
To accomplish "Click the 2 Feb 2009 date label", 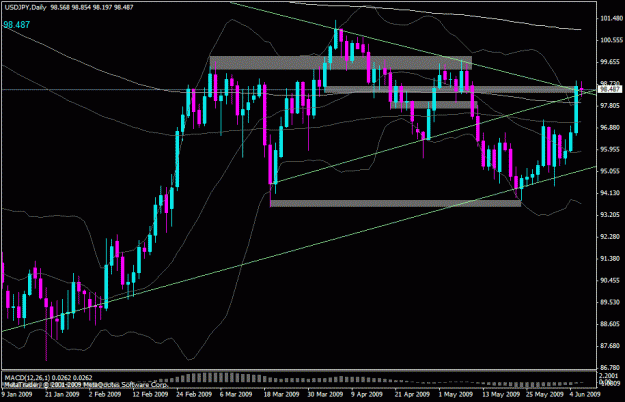I will (x=105, y=394).
